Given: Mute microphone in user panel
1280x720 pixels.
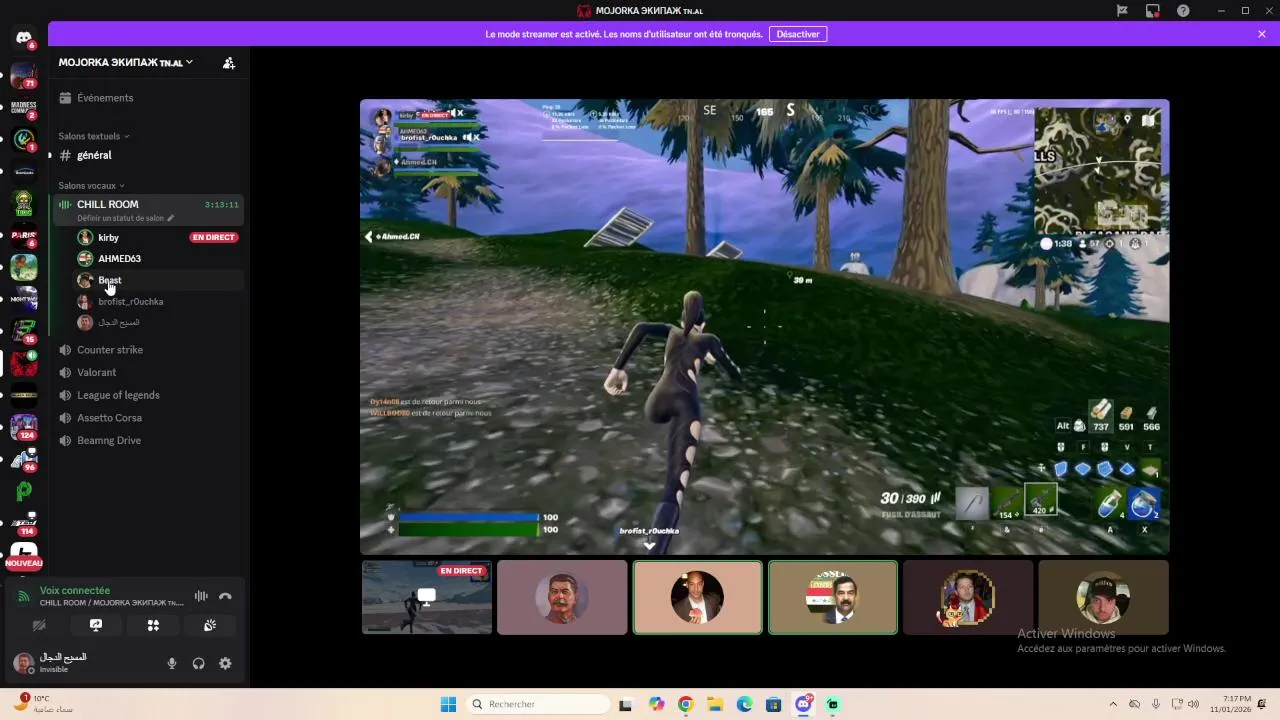Looking at the screenshot, I should 172,663.
